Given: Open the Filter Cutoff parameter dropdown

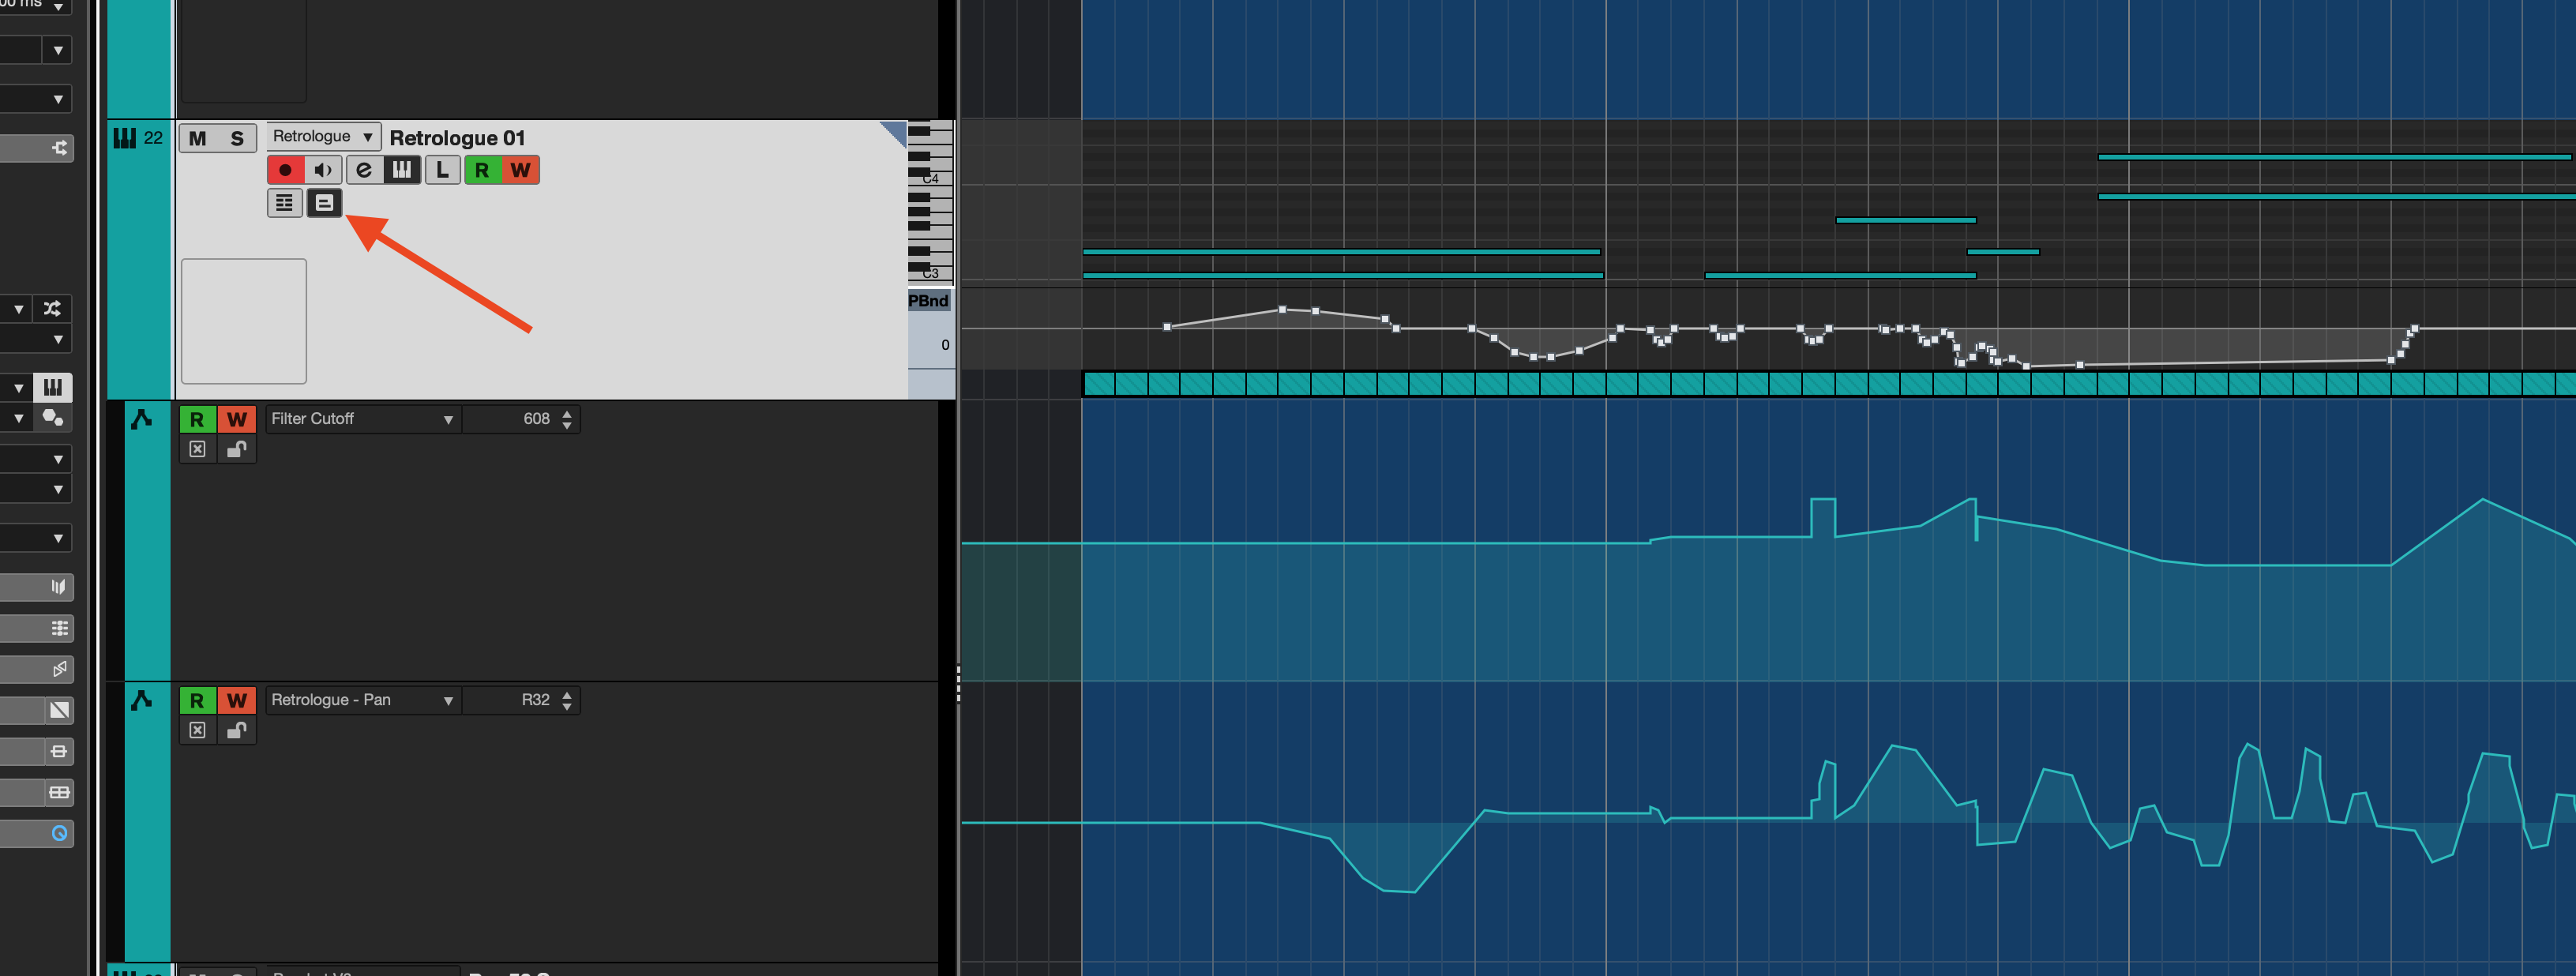Looking at the screenshot, I should (362, 419).
